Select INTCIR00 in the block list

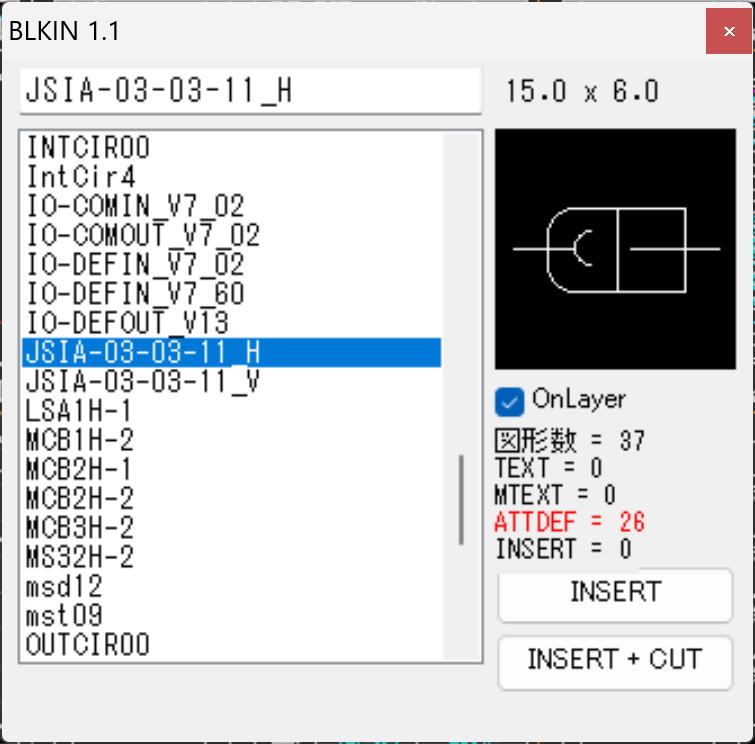coord(88,148)
